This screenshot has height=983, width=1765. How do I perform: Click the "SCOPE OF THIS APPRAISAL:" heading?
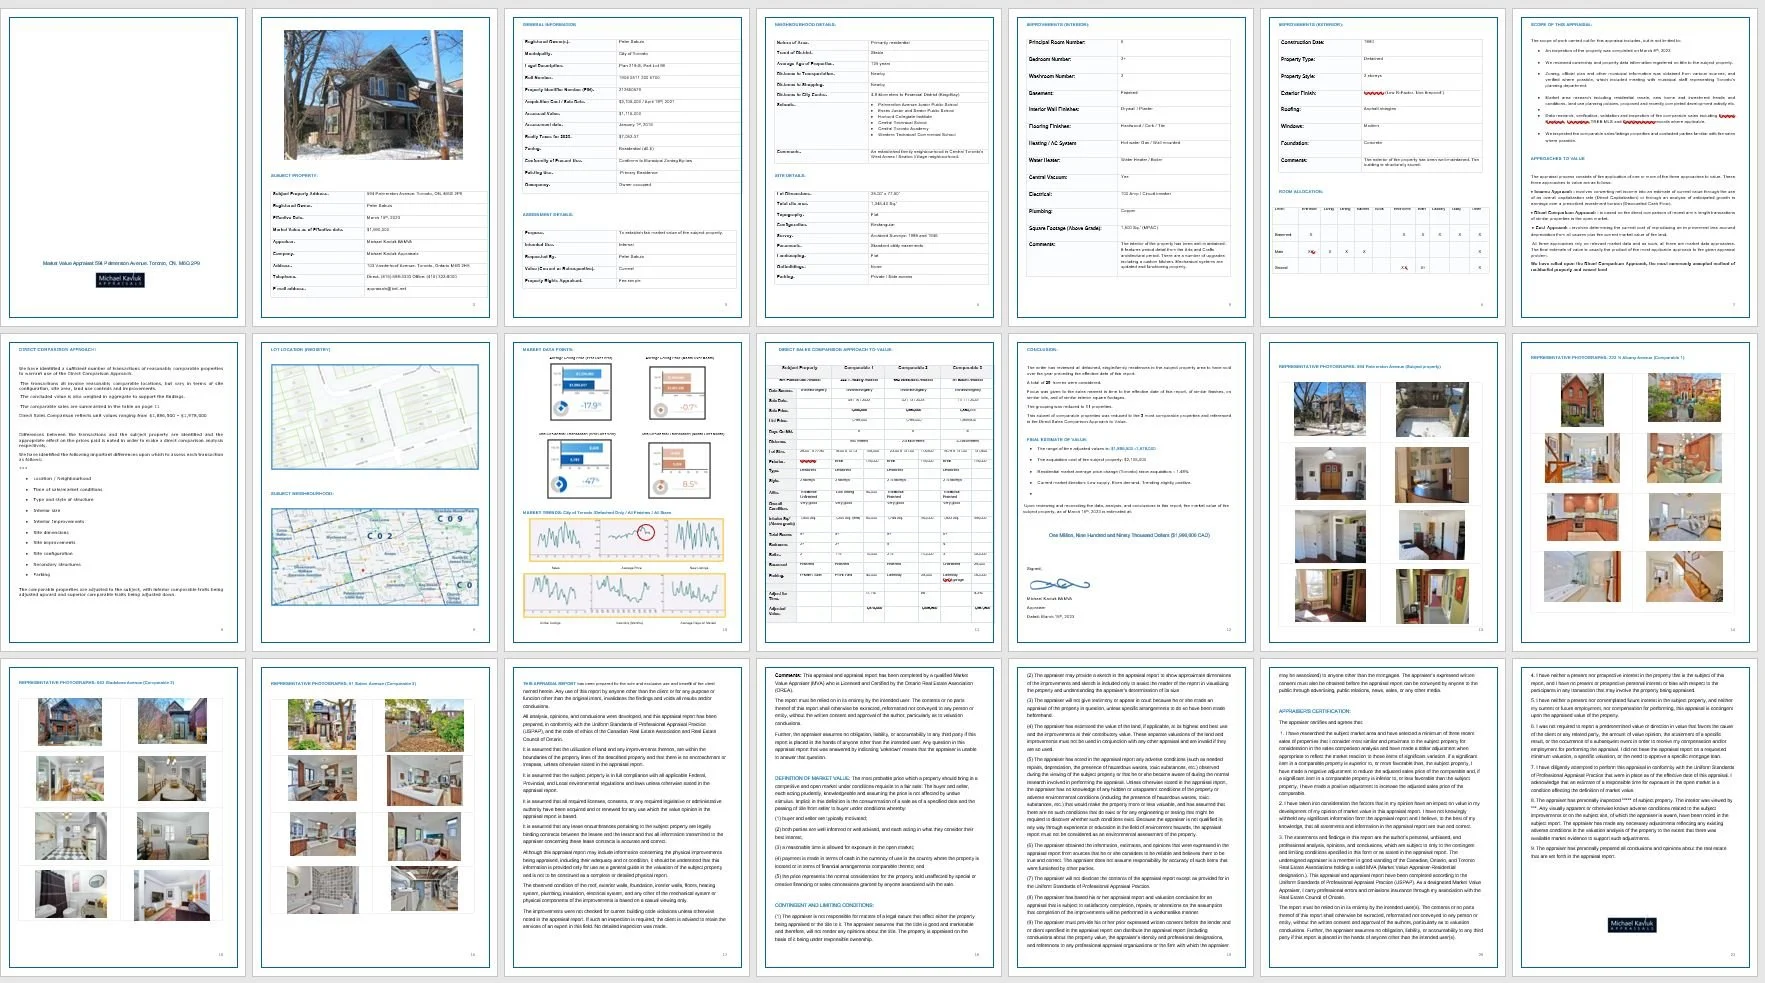[1561, 24]
